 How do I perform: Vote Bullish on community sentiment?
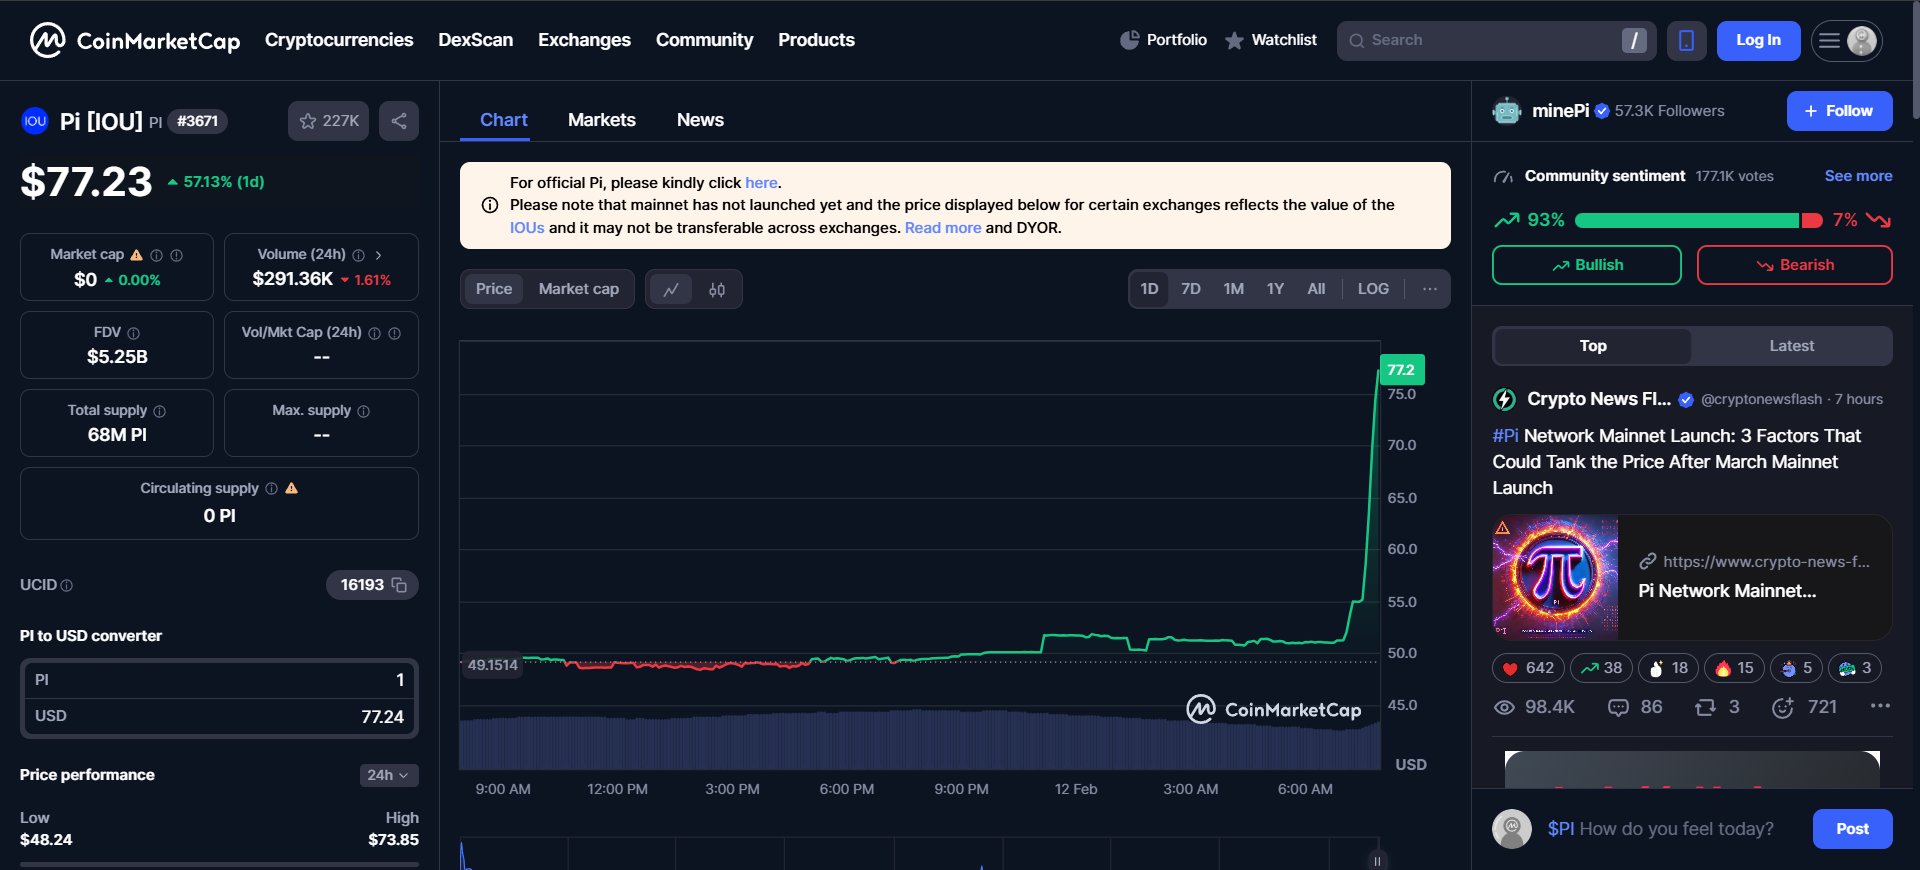(x=1587, y=265)
